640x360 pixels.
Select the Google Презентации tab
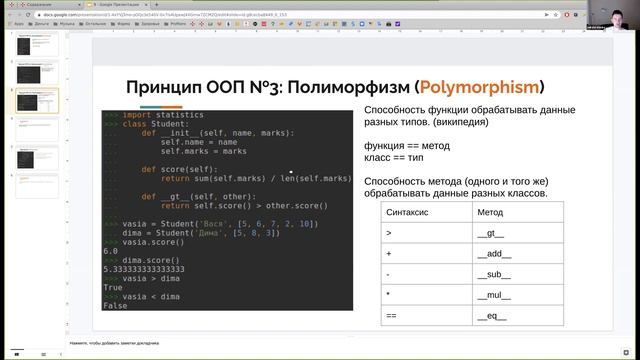(118, 4)
